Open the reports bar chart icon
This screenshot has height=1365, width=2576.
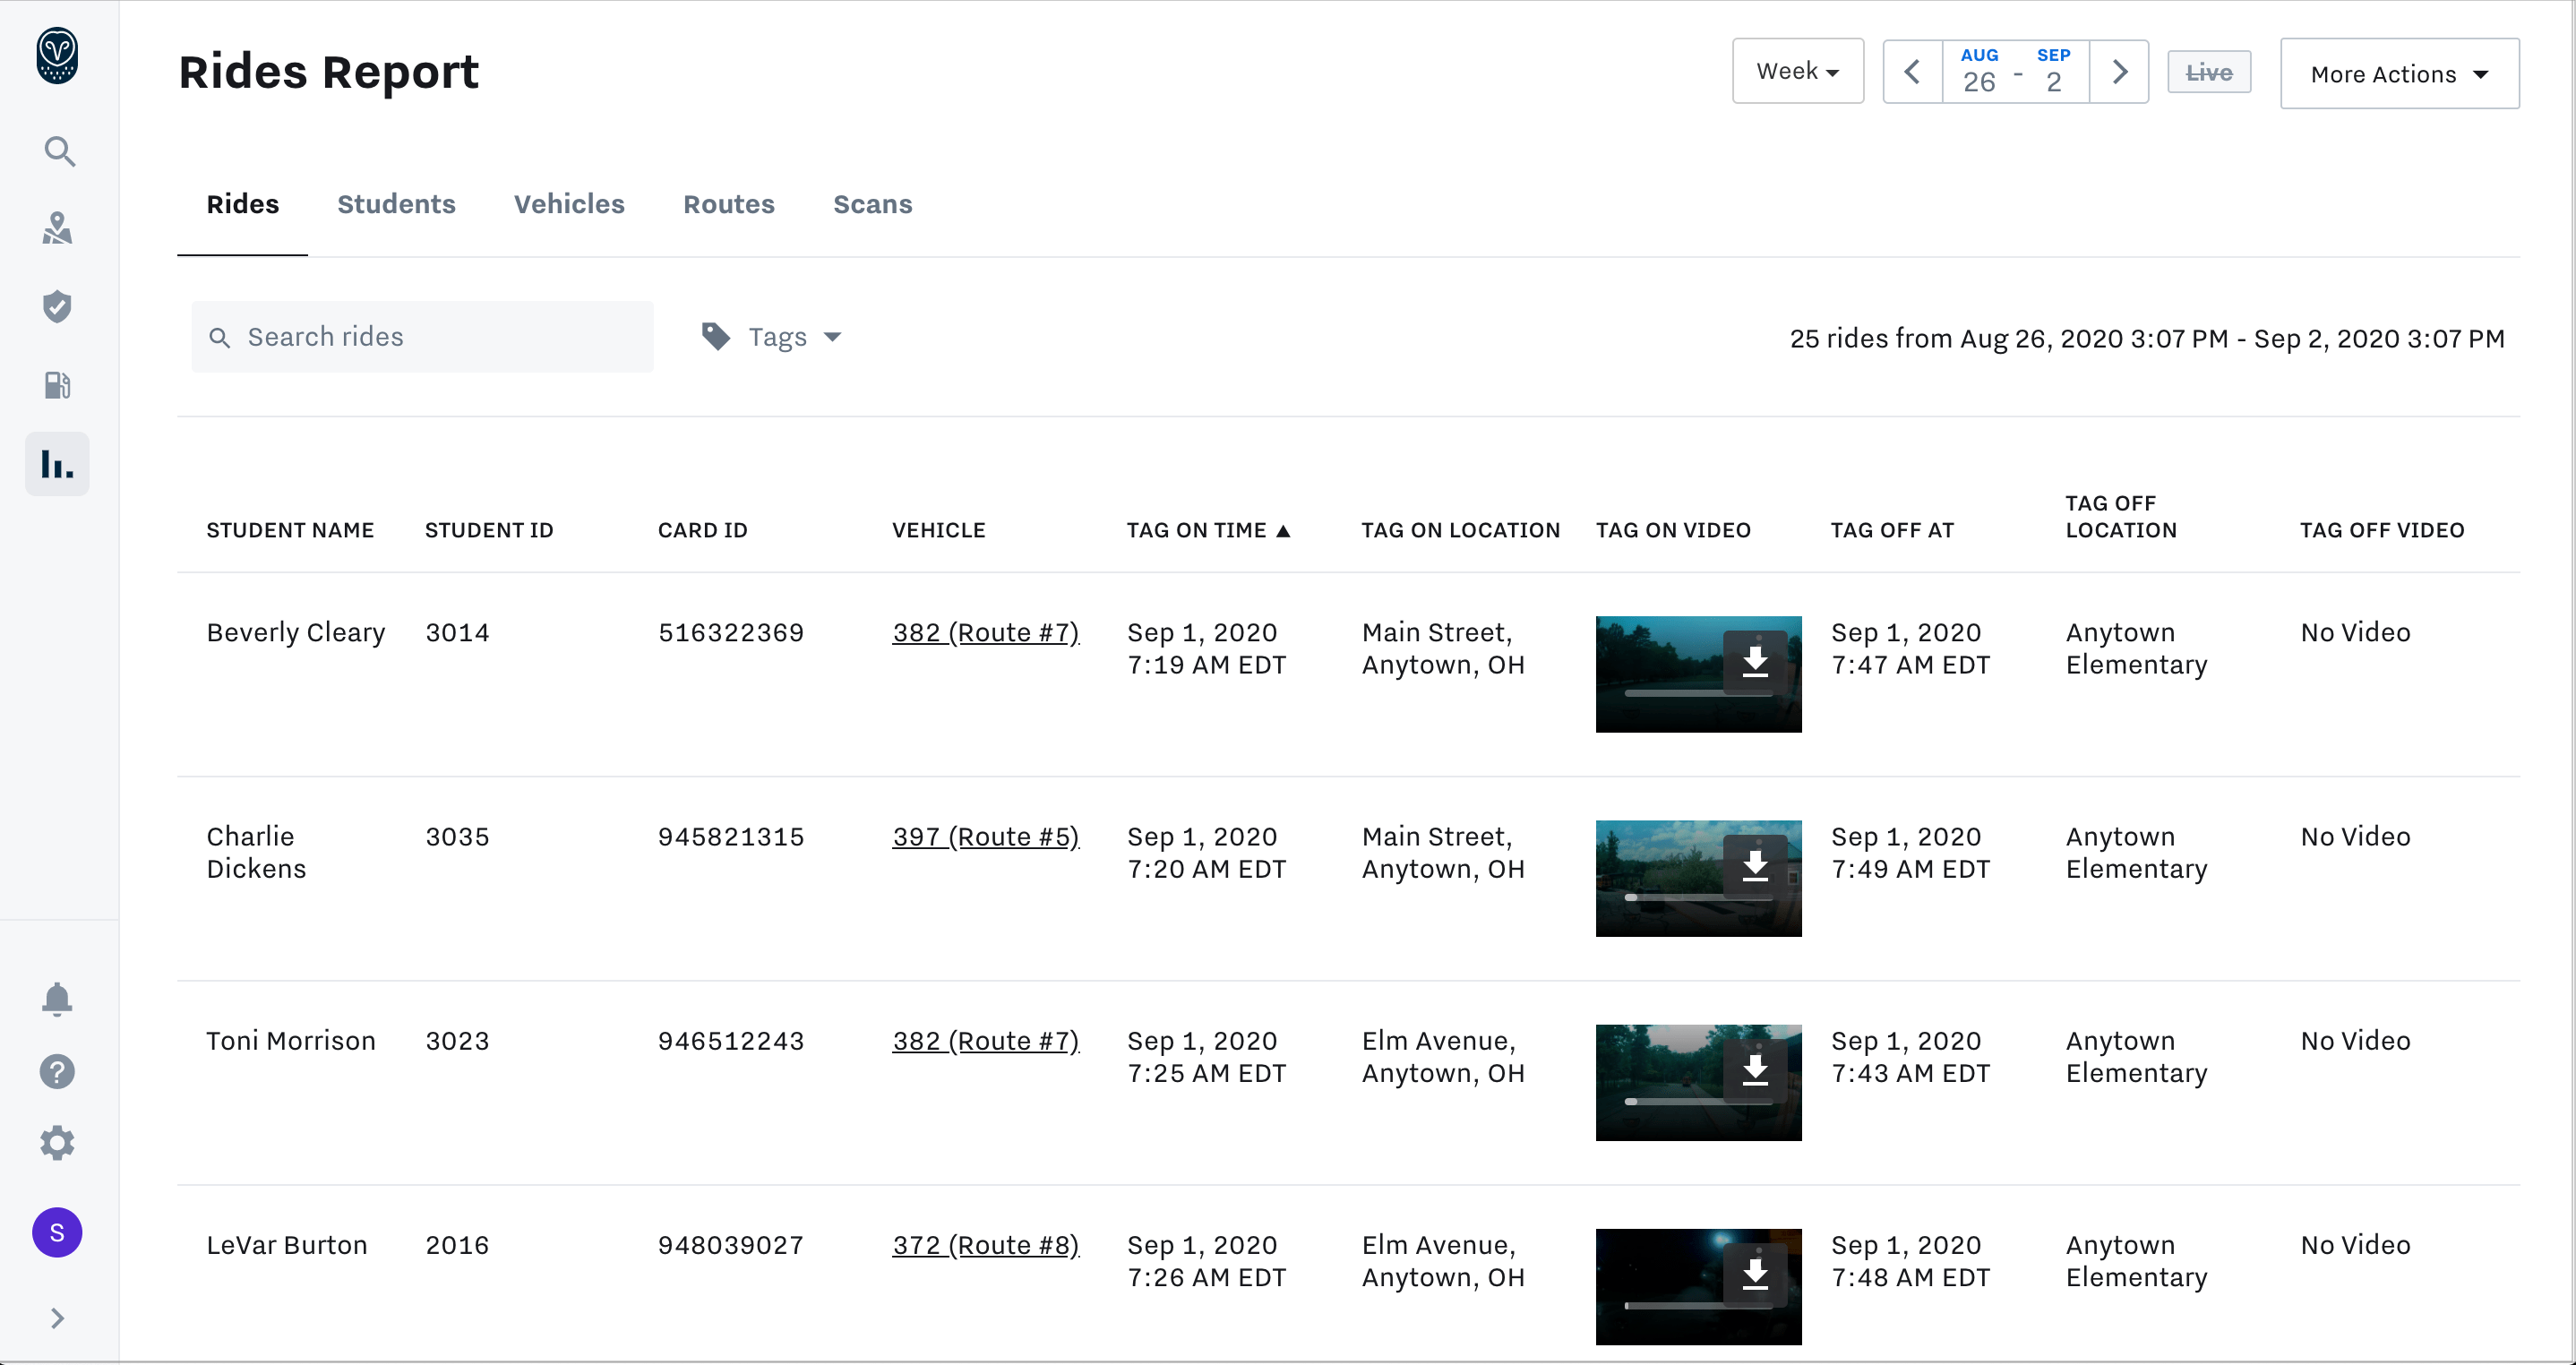(57, 464)
